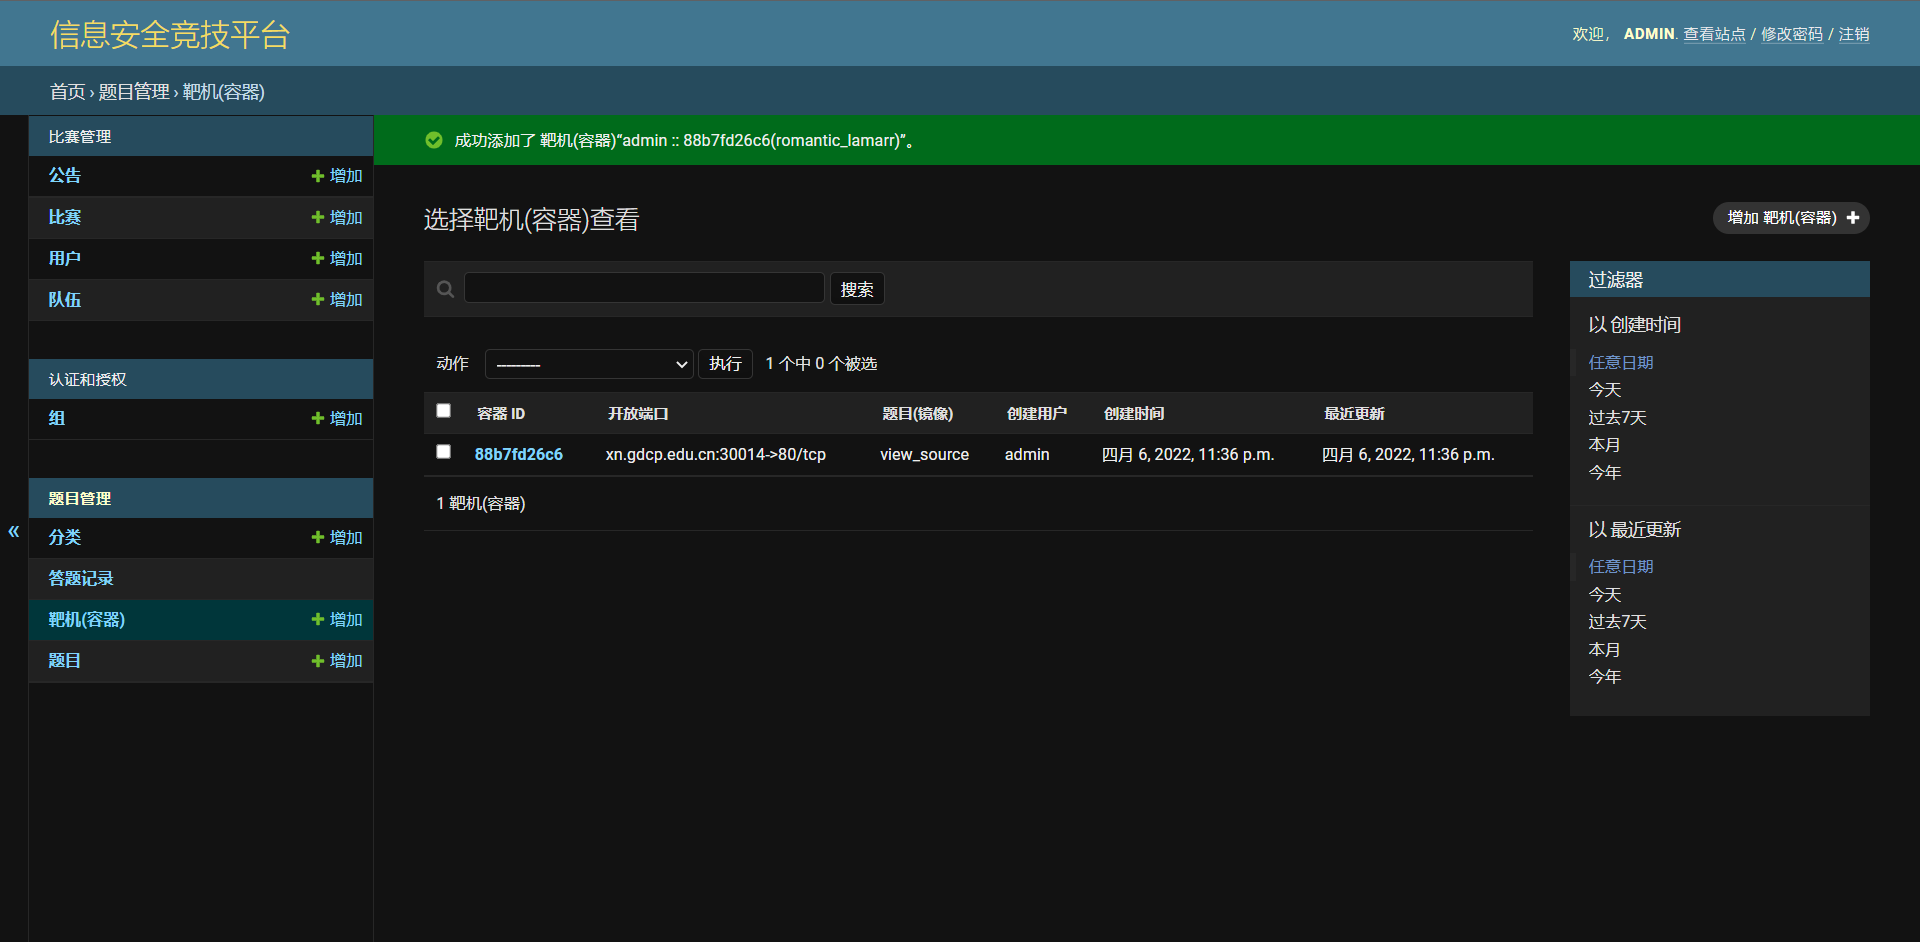Screen dimensions: 1920x942
Task: Filter 创建时间 by 今天
Action: 1605,390
